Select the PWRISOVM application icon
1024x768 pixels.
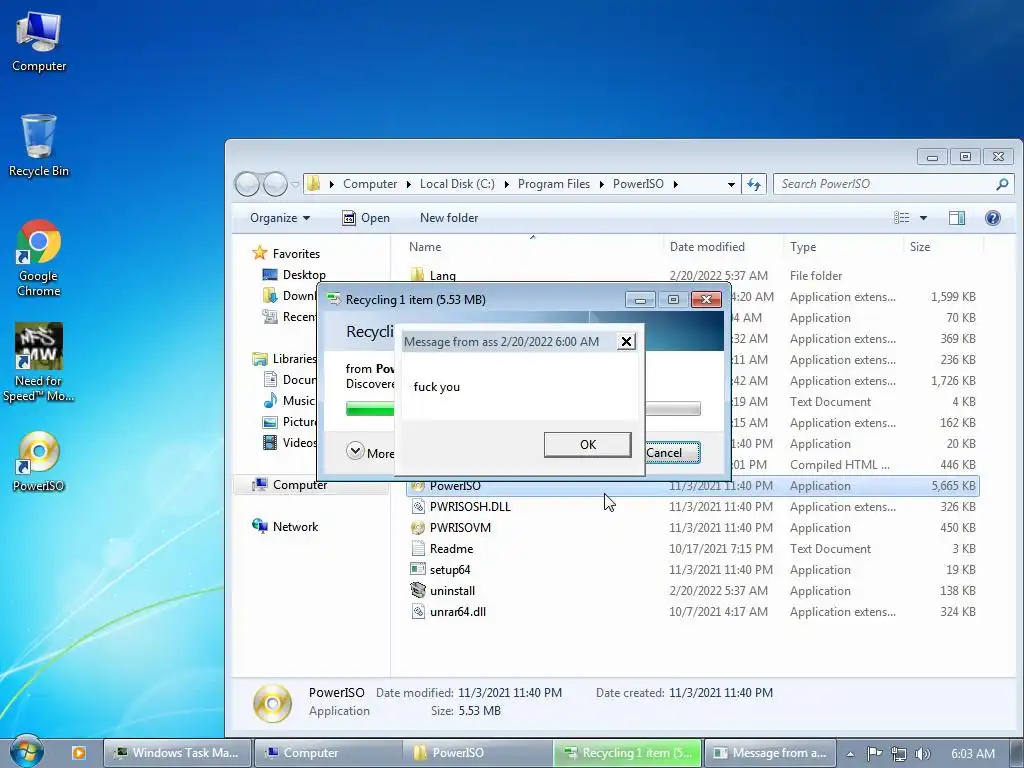[x=418, y=528]
